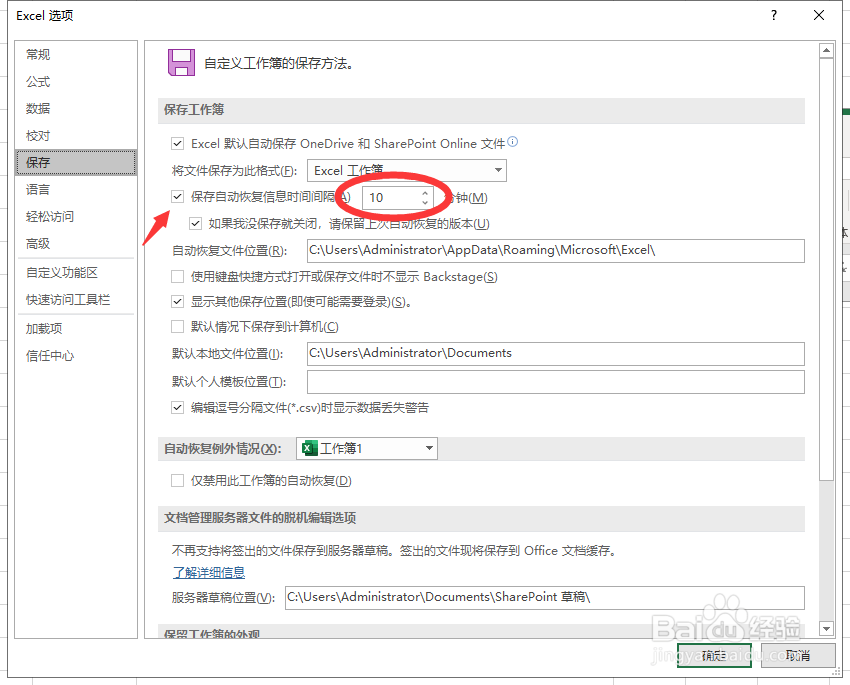Select the 轻松访问 category
This screenshot has height=685, width=850.
pos(76,217)
